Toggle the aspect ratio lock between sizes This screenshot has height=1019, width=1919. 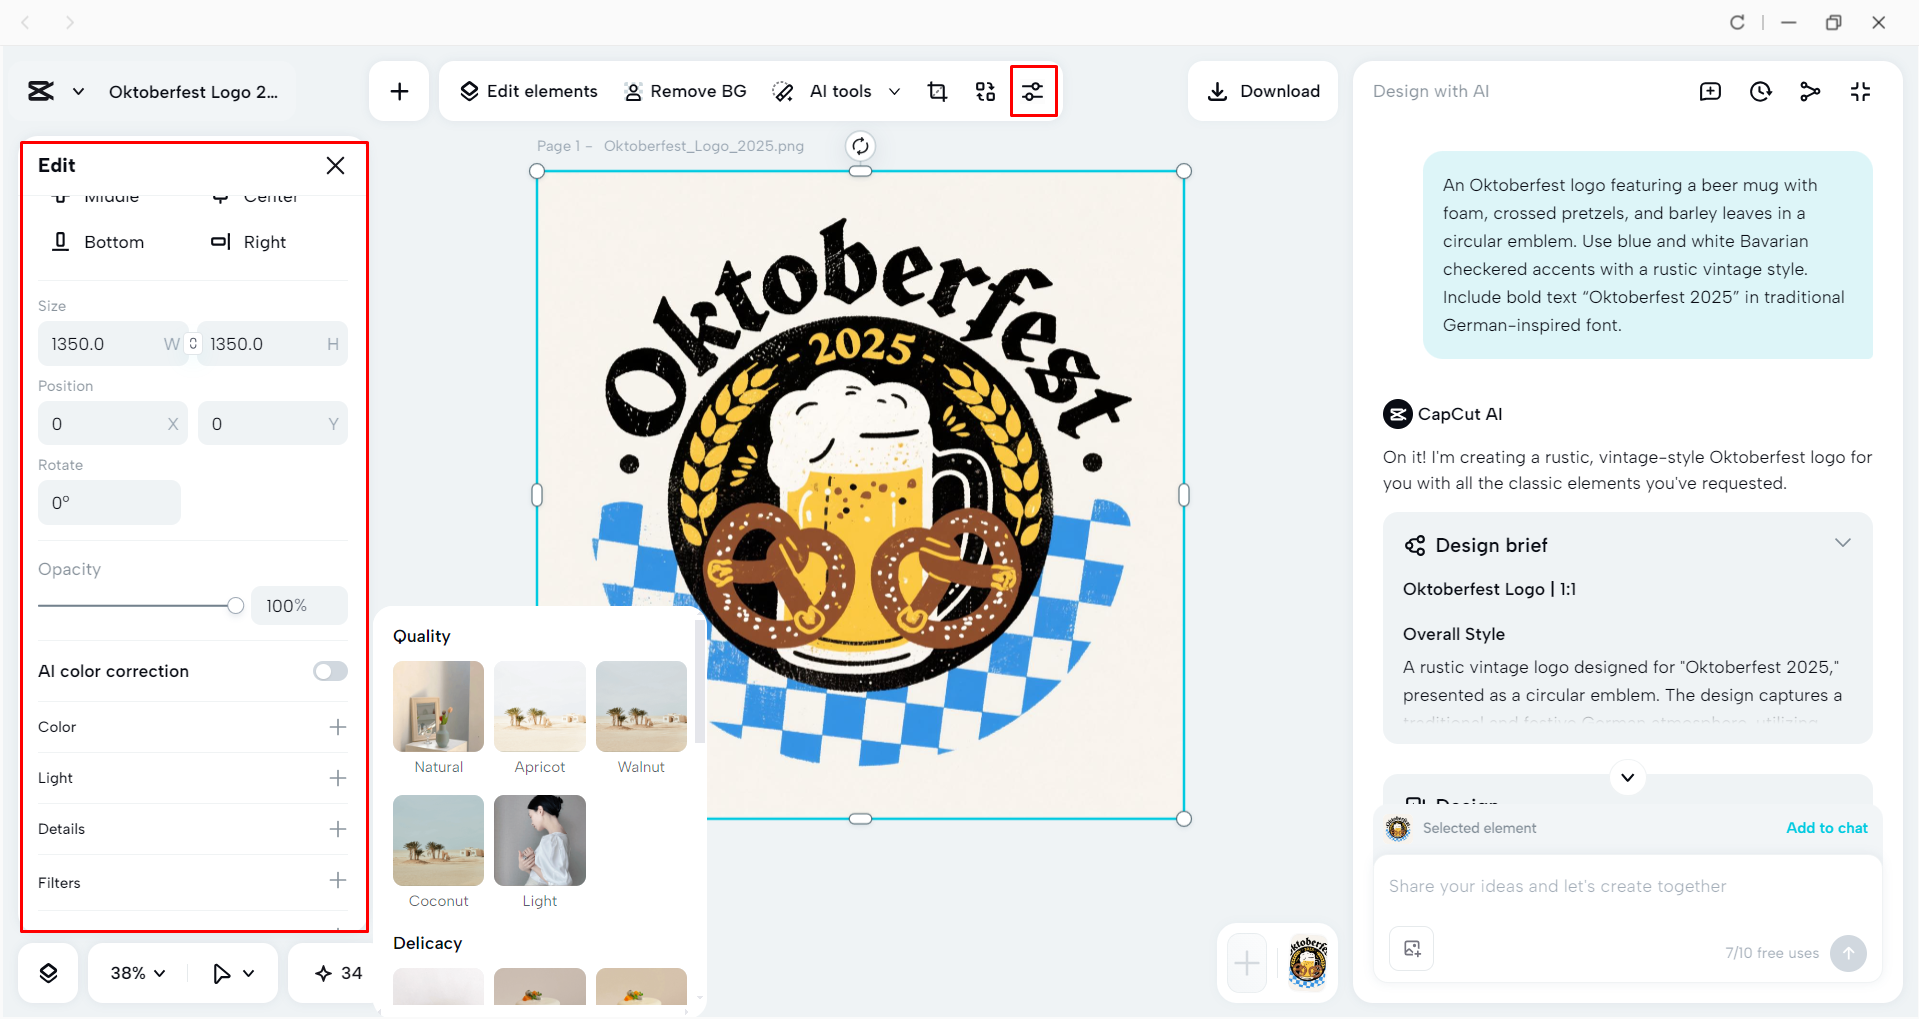click(193, 343)
